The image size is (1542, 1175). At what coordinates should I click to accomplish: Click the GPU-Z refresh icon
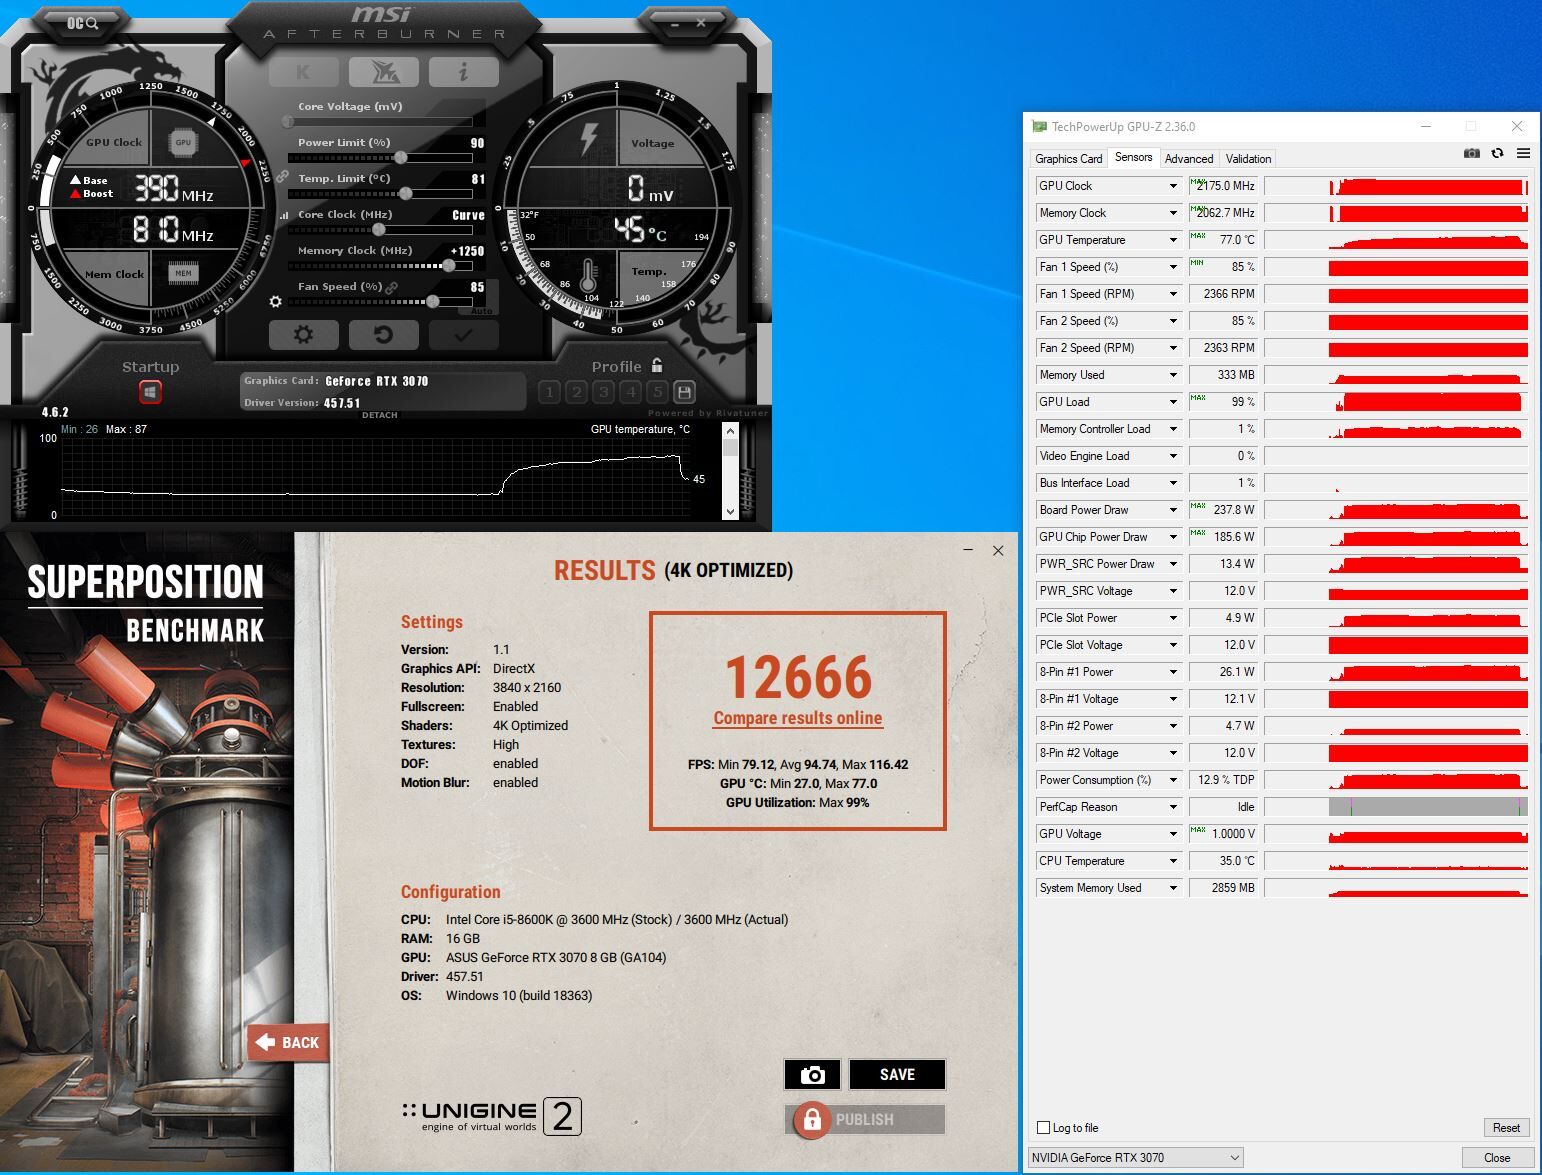tap(1497, 153)
